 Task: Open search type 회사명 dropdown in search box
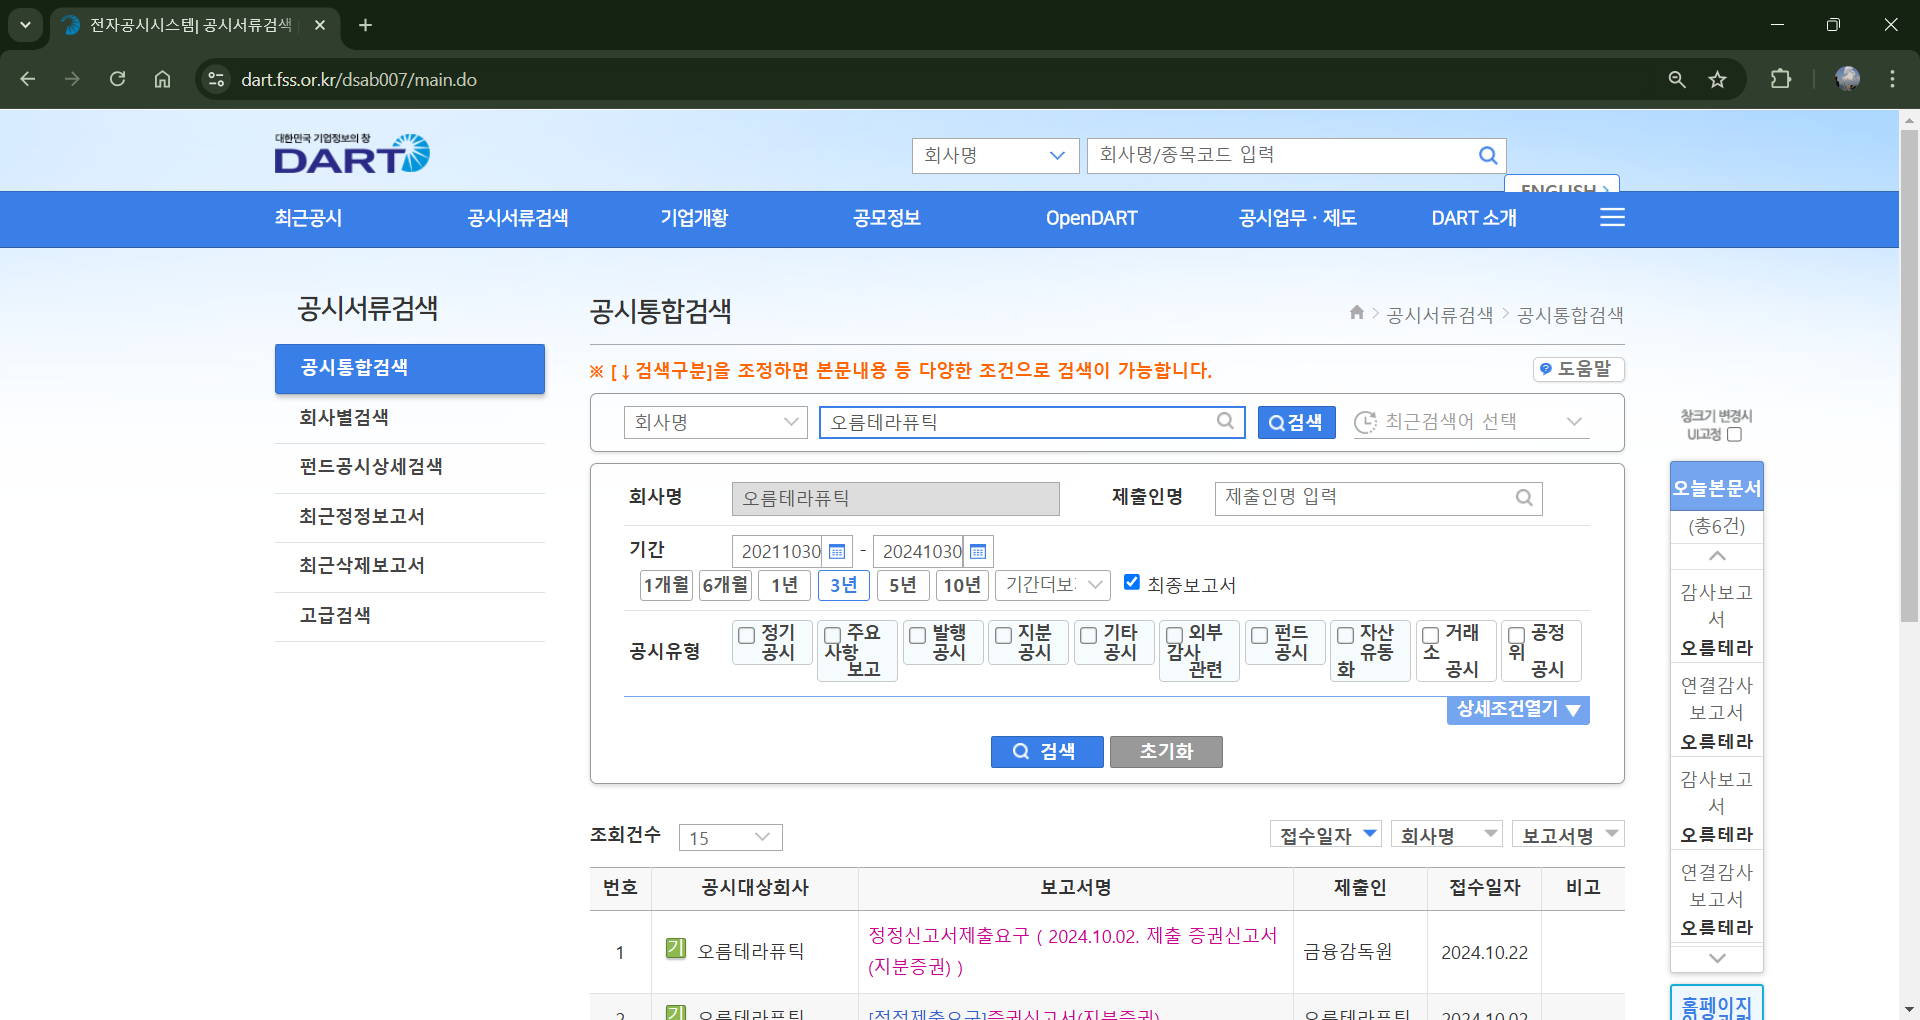[715, 422]
